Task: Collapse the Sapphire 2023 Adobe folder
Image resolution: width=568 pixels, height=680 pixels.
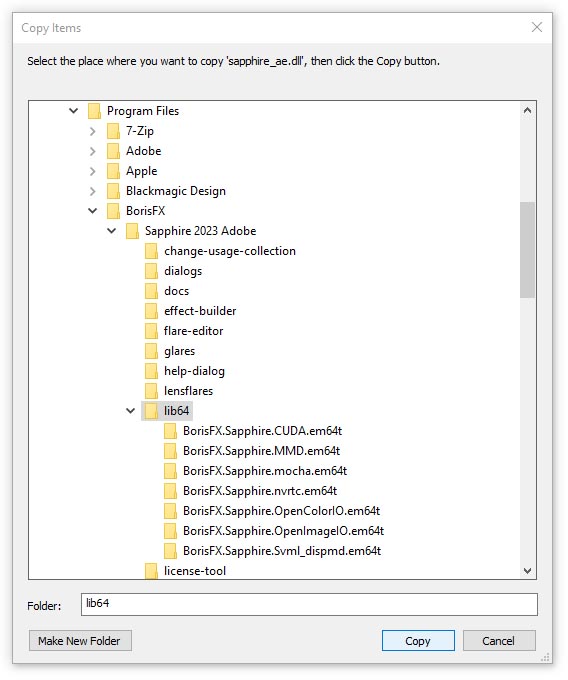Action: point(111,231)
